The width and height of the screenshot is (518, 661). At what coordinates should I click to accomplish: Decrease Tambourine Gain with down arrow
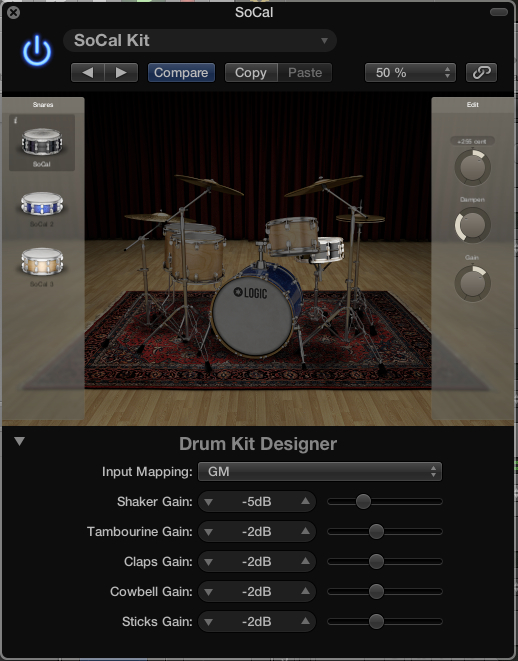(x=208, y=532)
